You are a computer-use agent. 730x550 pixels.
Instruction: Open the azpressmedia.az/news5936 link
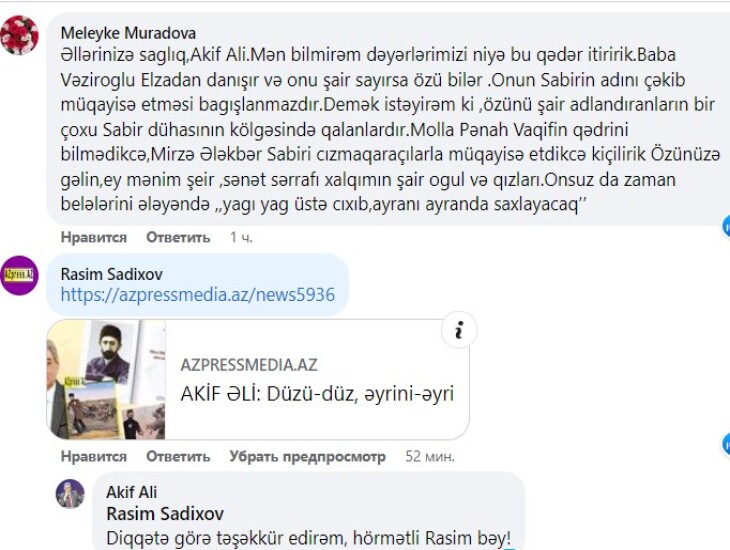click(197, 295)
